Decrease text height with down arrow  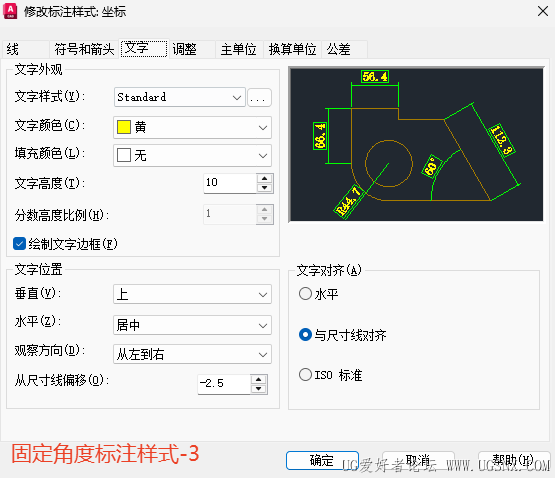[x=264, y=188]
